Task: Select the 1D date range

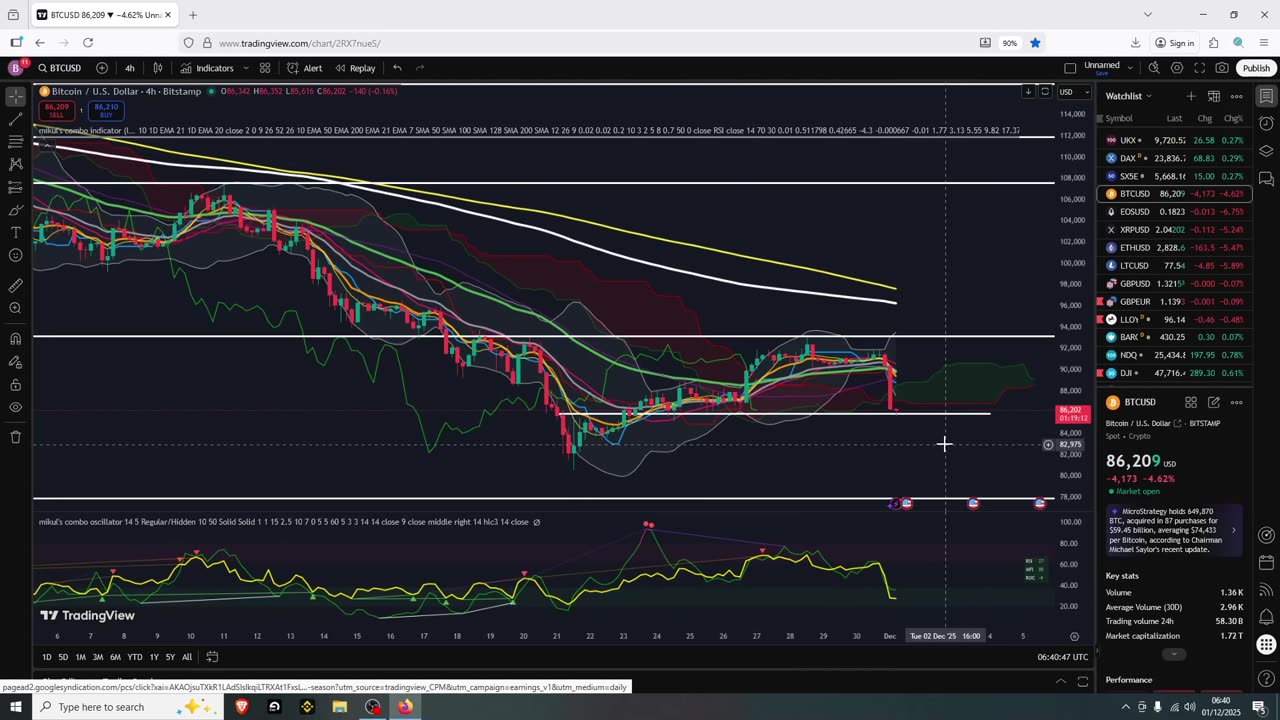Action: coord(47,657)
